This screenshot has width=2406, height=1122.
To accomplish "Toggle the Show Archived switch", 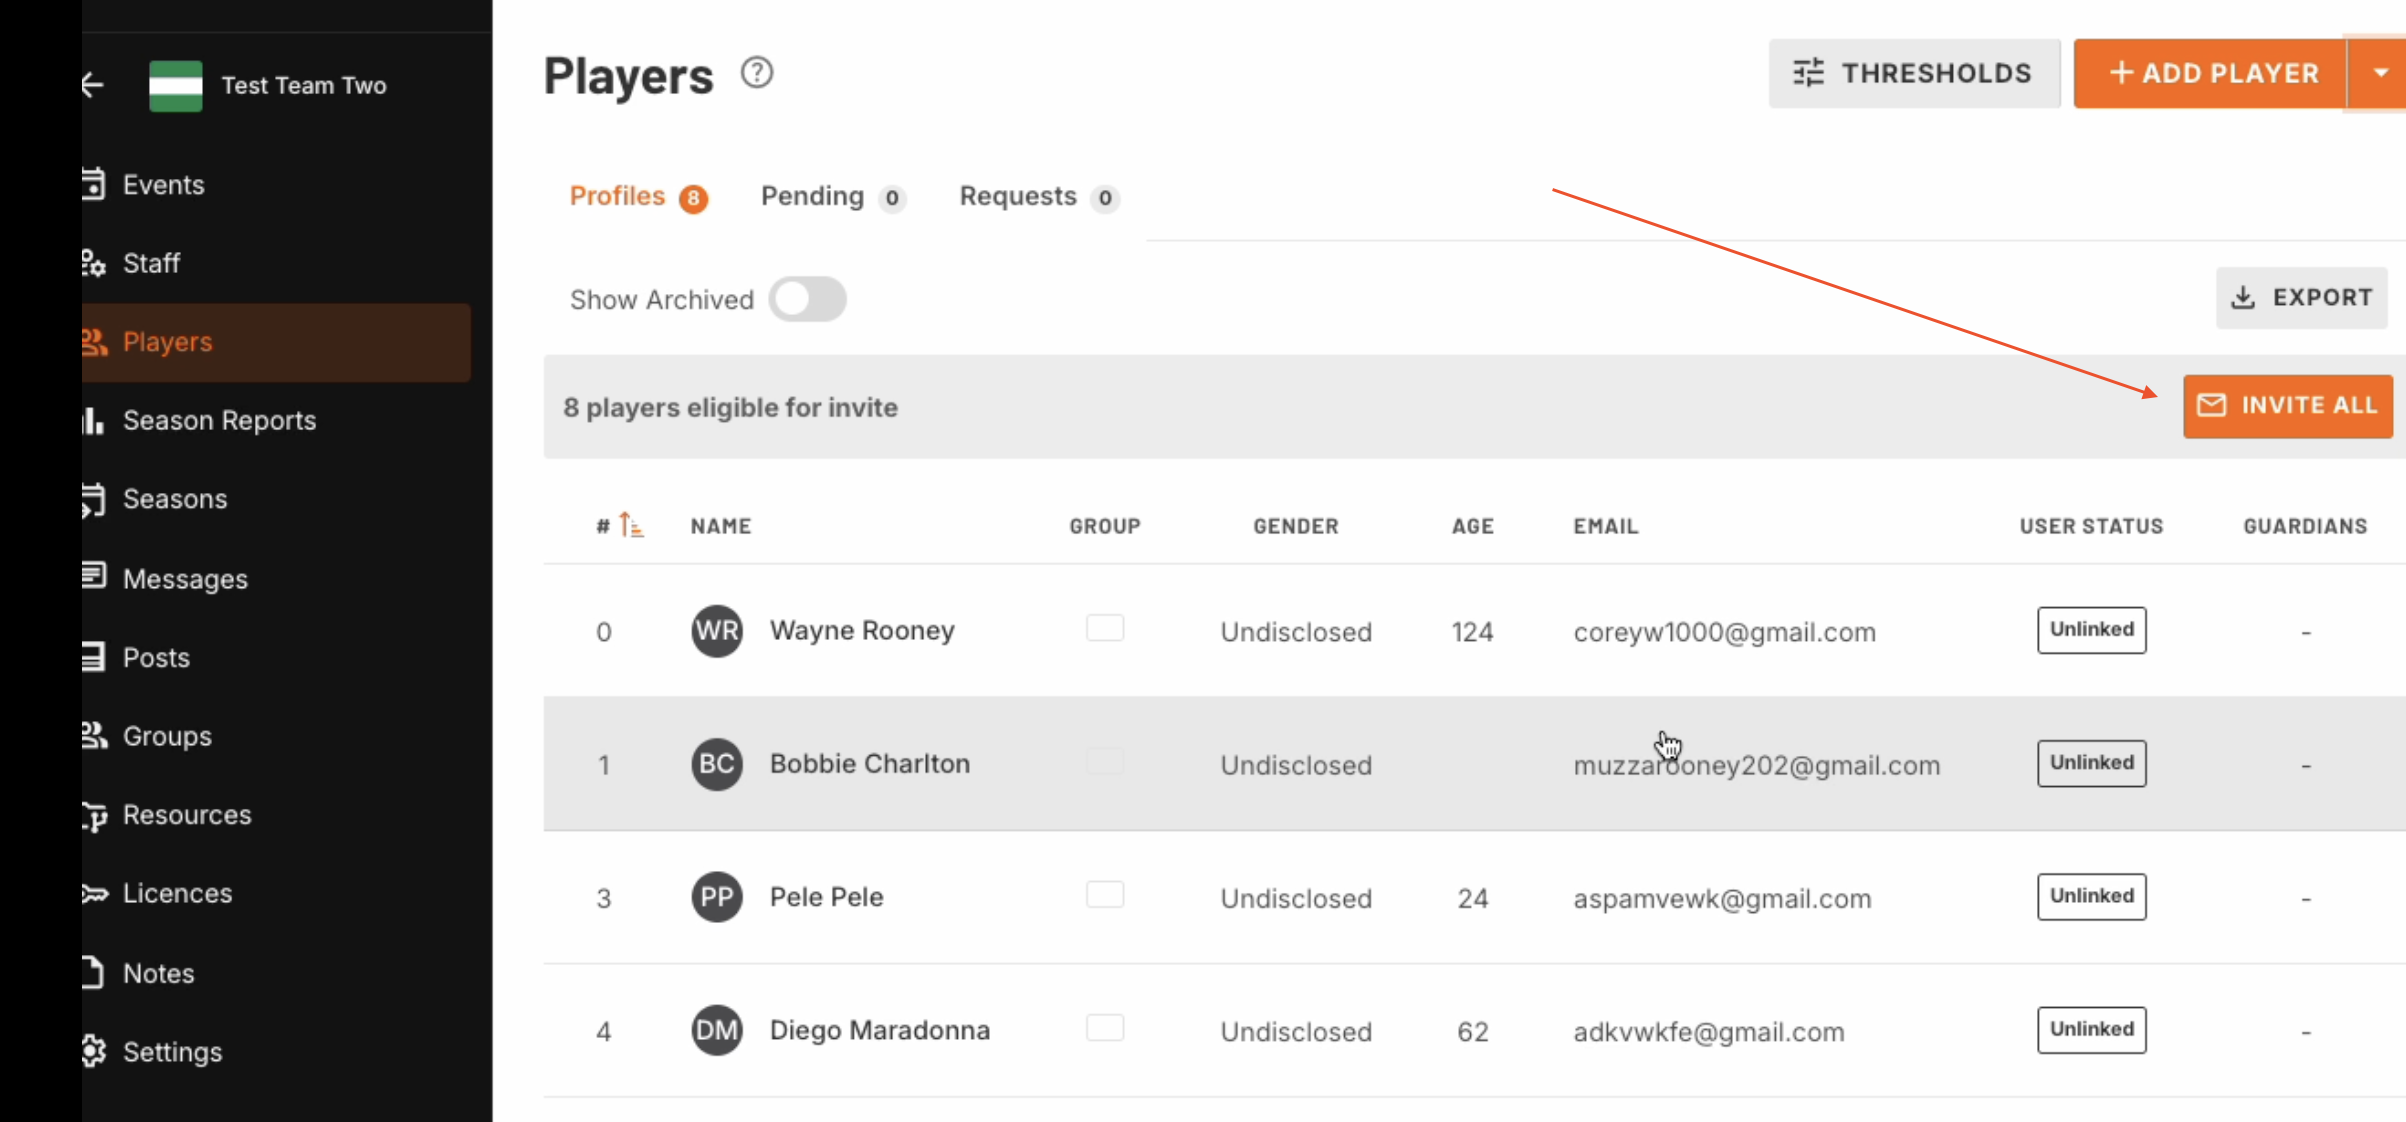I will [807, 299].
